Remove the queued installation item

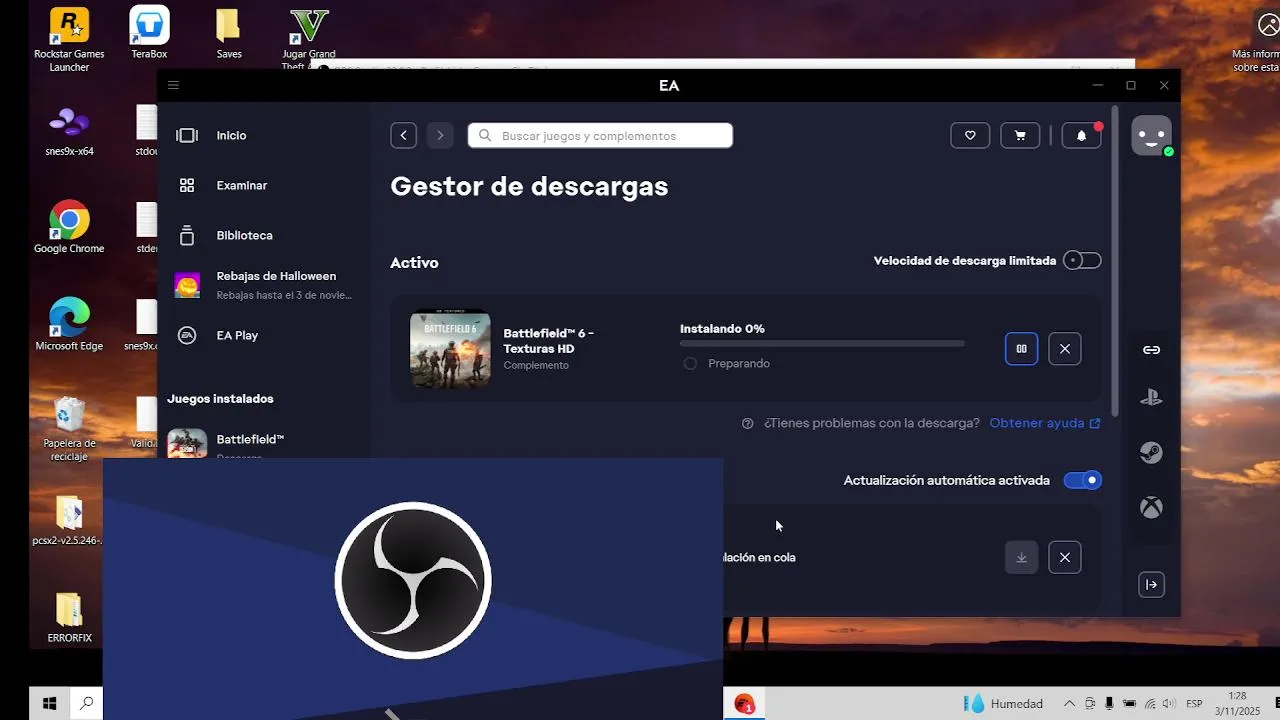click(1064, 557)
